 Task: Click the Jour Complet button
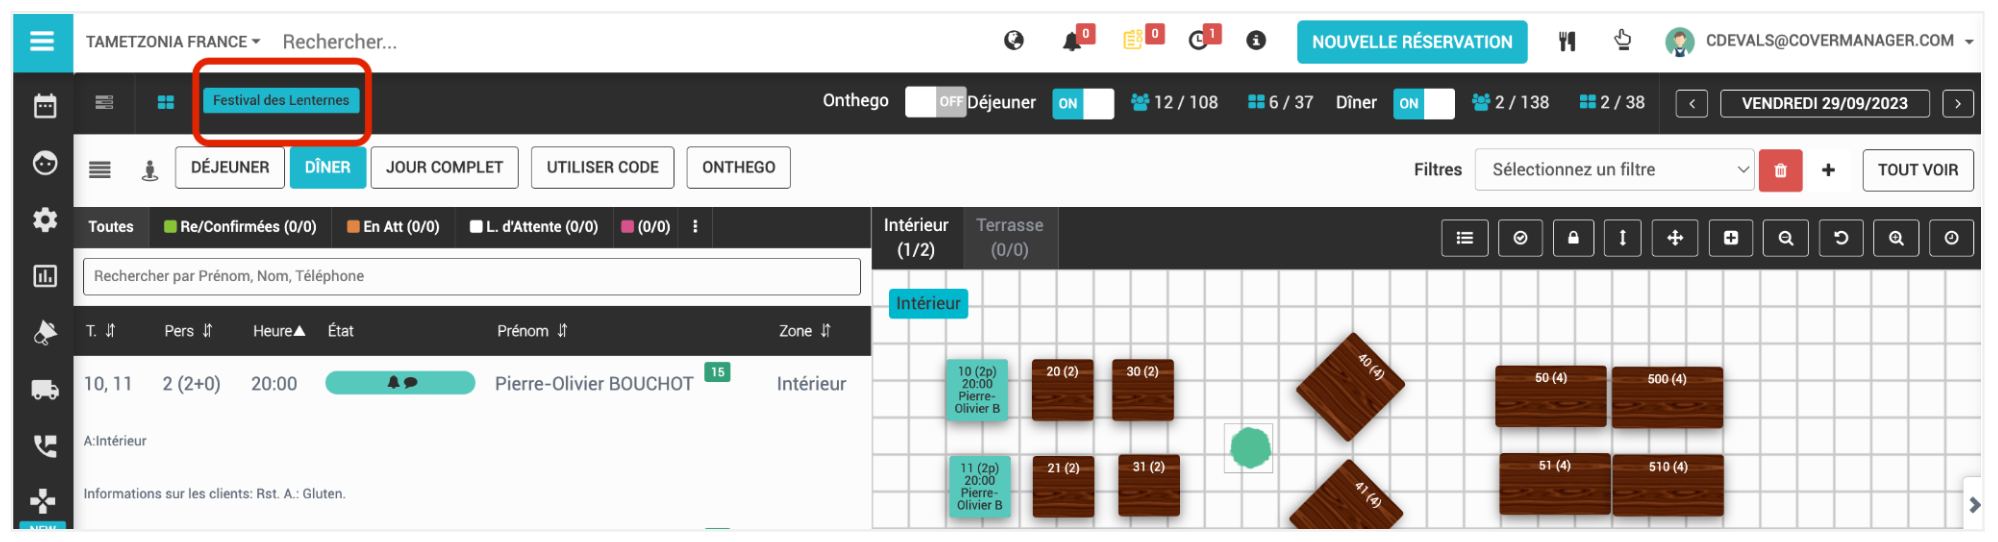(444, 168)
